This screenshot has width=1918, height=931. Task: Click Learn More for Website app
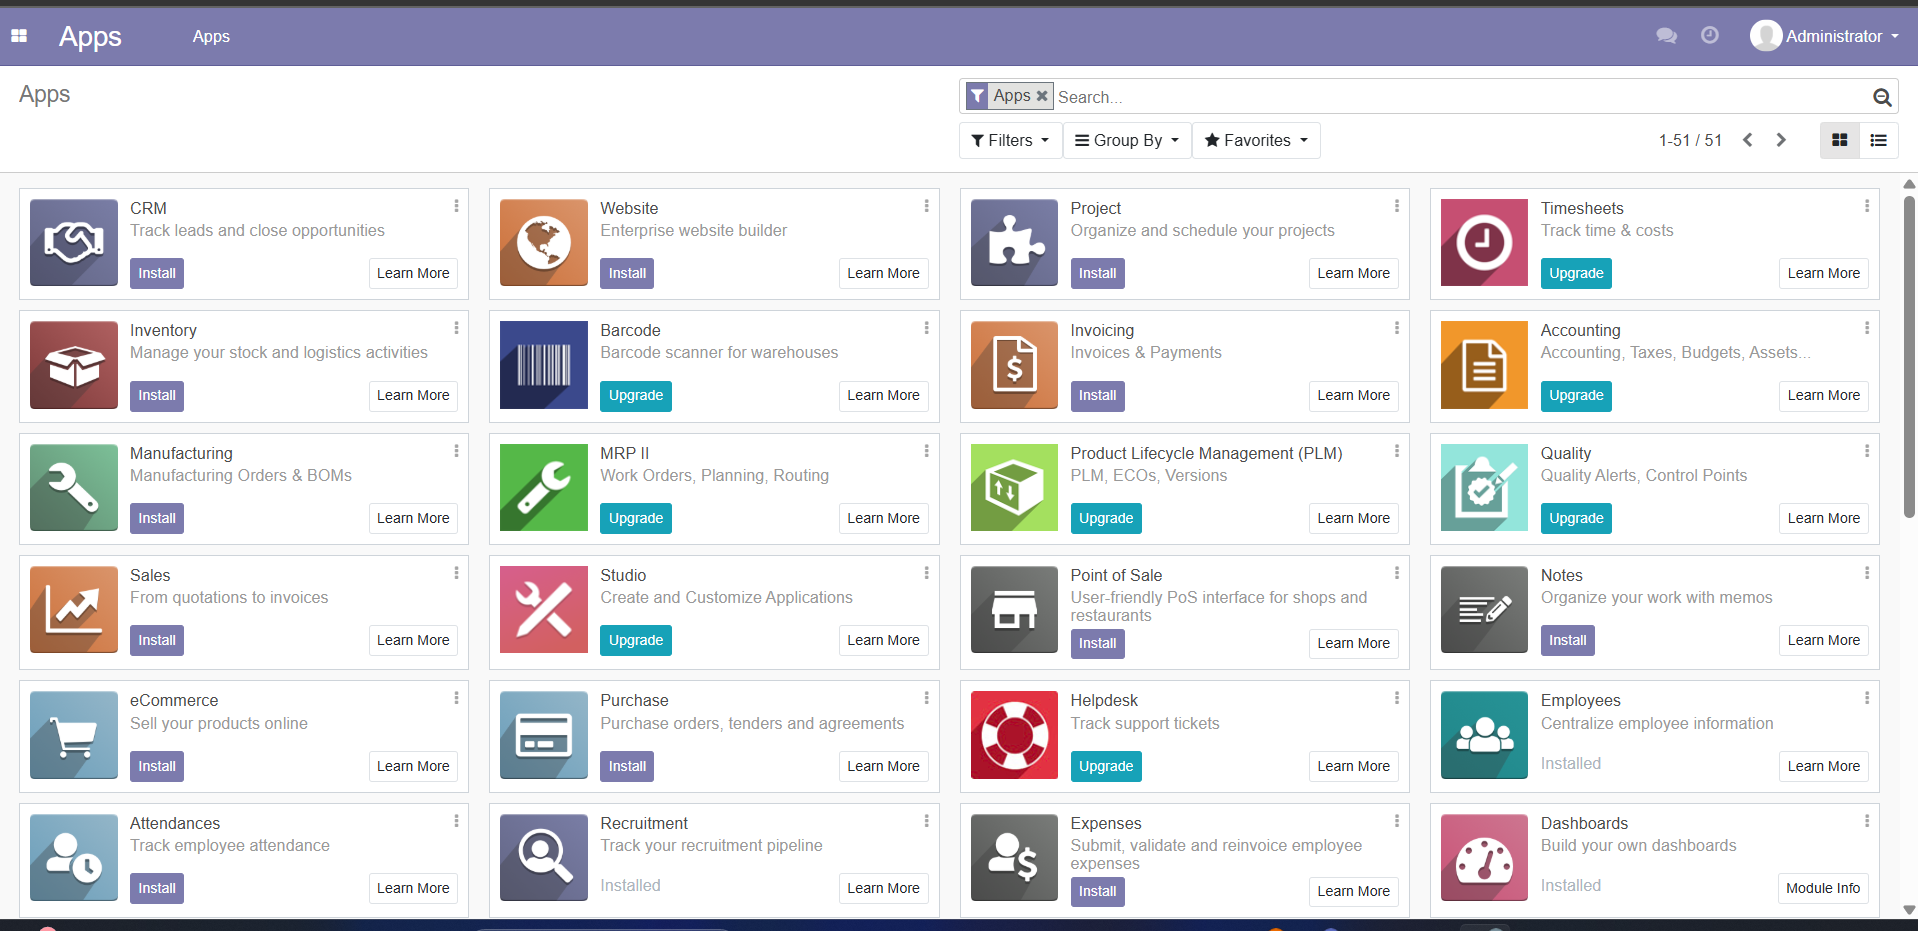pos(883,274)
